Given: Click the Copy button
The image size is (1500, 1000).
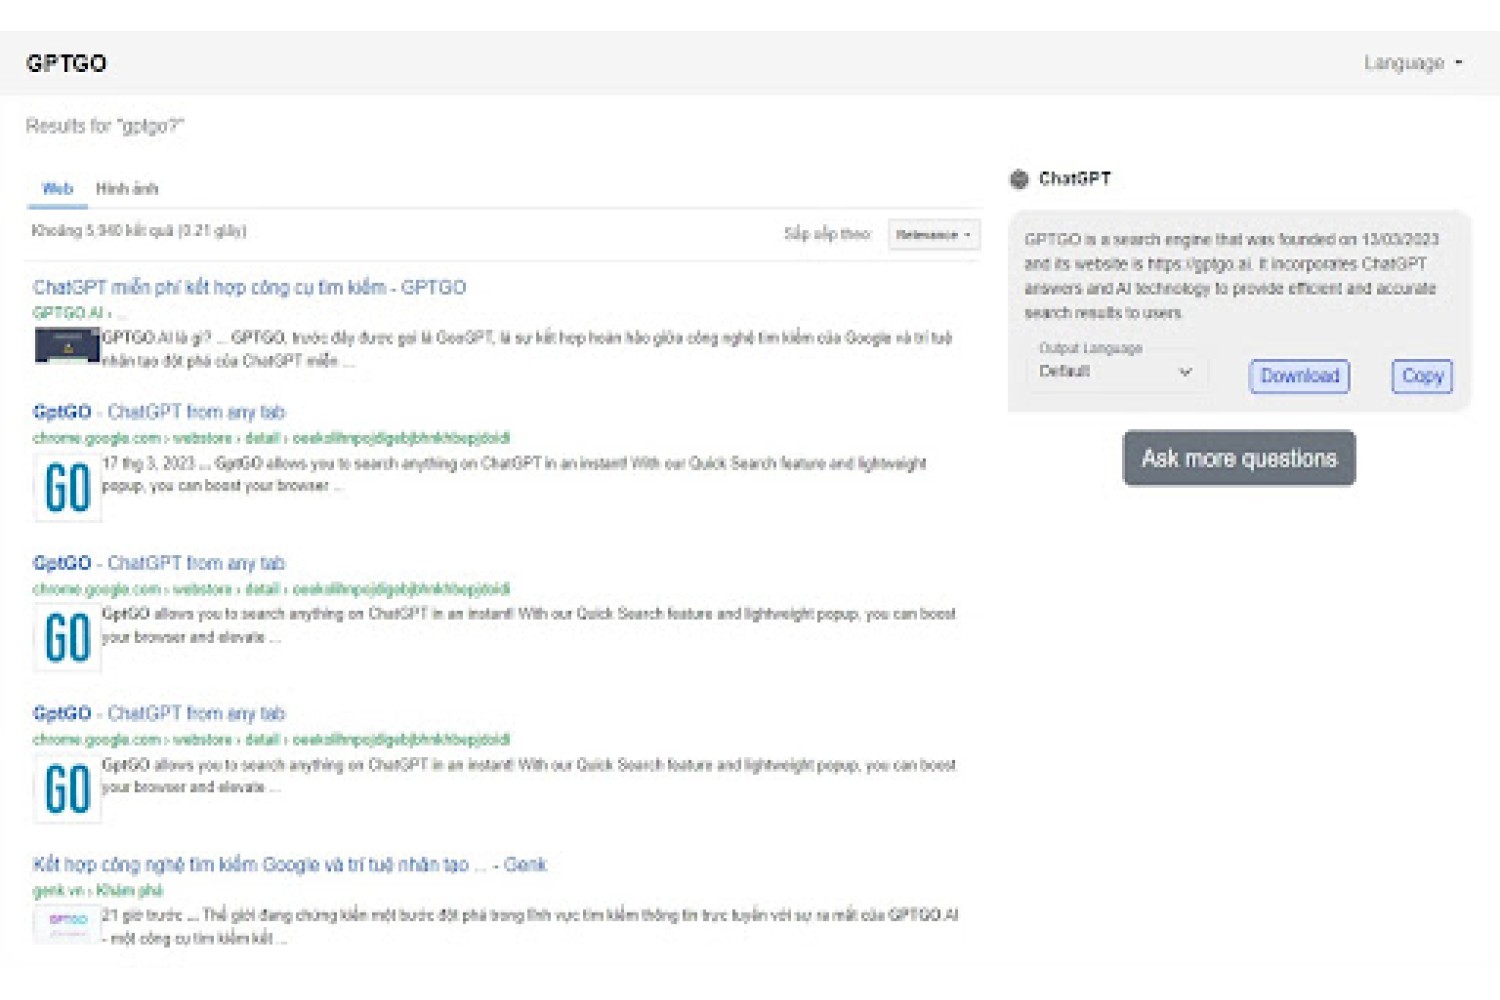Looking at the screenshot, I should coord(1422,376).
